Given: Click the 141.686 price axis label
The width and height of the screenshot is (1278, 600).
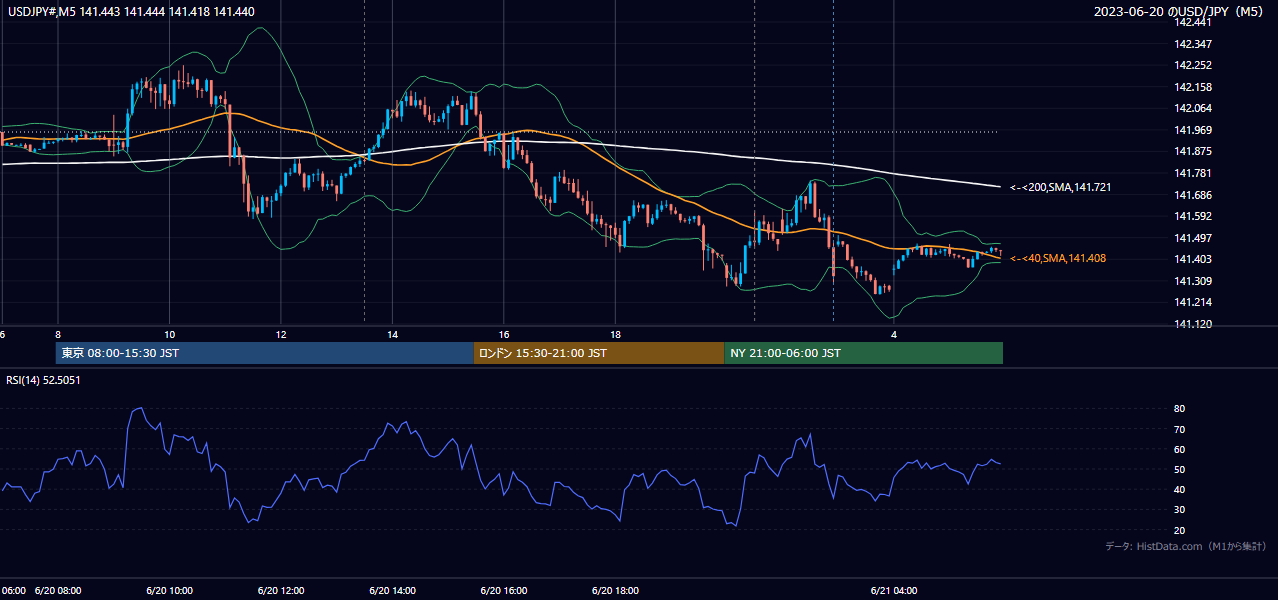Looking at the screenshot, I should click(x=1192, y=195).
